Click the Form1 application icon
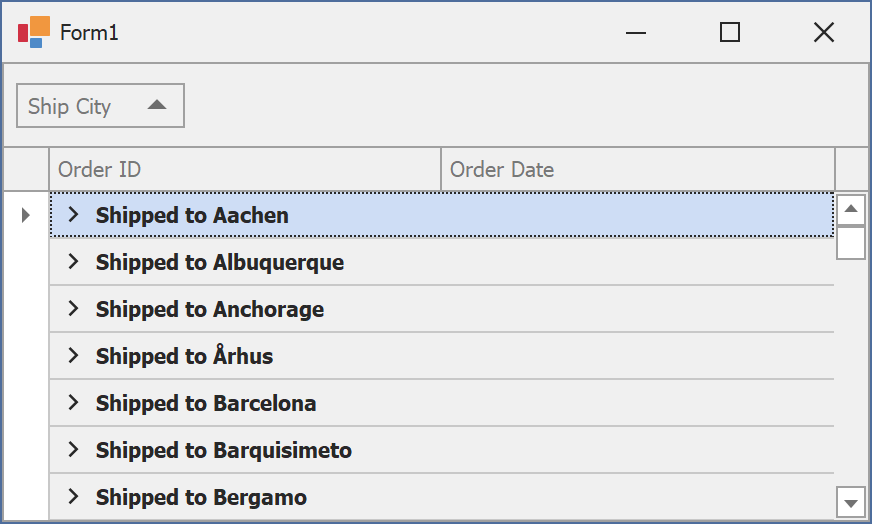872x524 pixels. [x=33, y=32]
